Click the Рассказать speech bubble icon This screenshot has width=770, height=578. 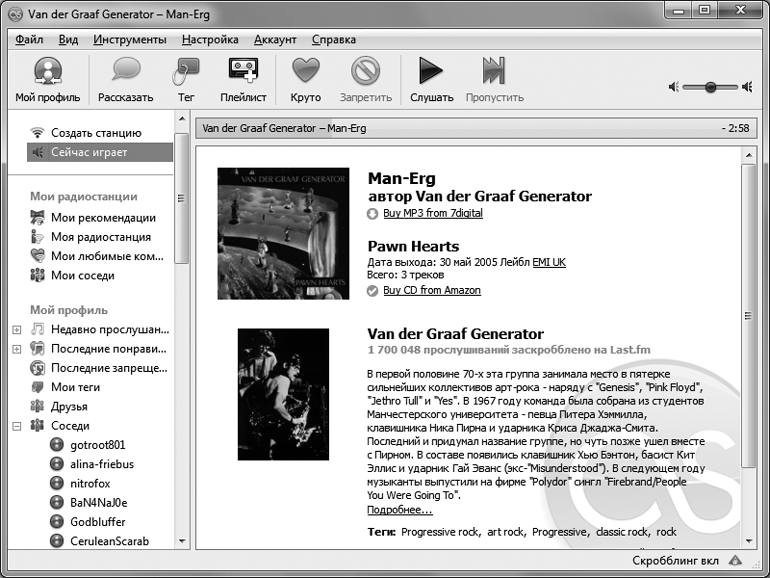(x=125, y=72)
